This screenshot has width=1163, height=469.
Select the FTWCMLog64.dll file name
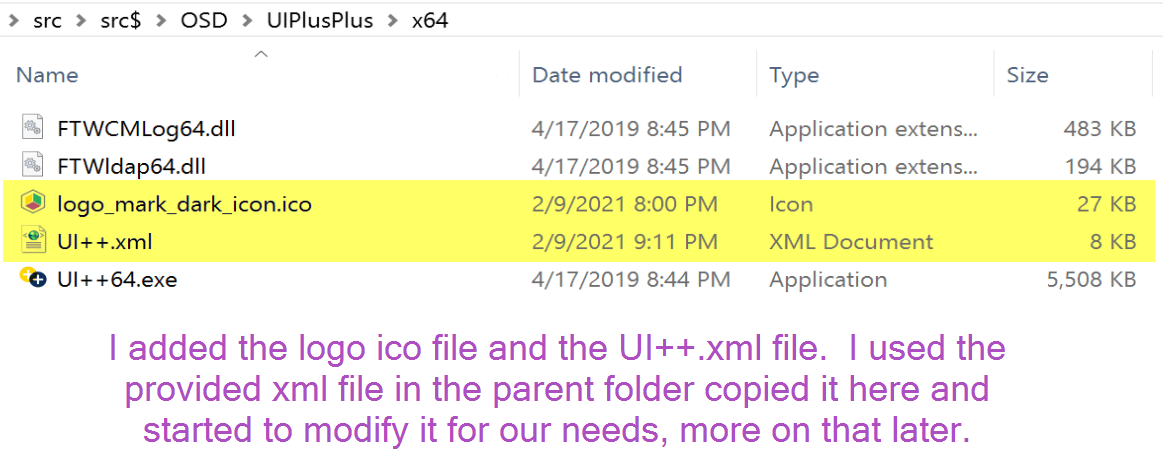pyautogui.click(x=147, y=128)
